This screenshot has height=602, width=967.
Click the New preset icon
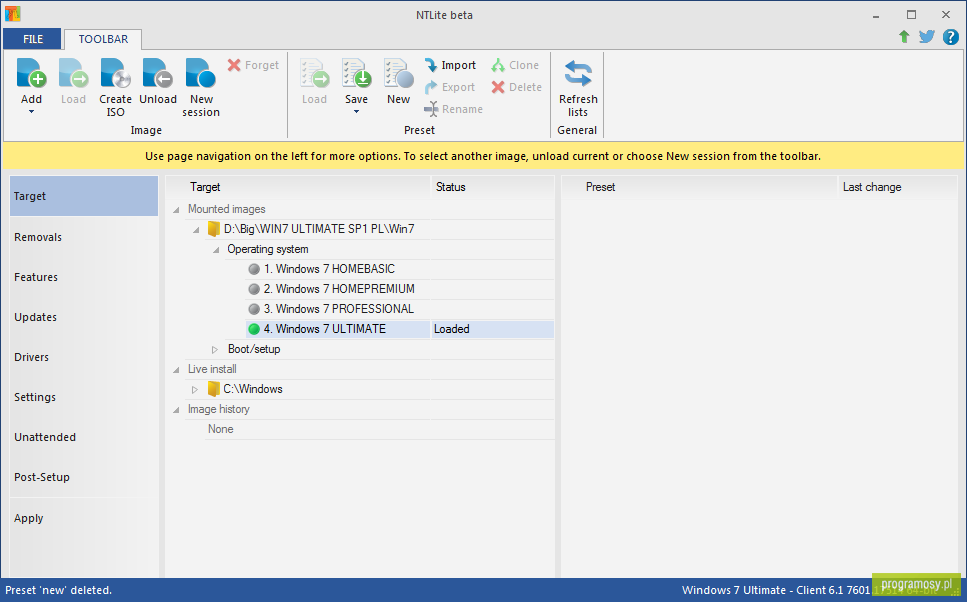398,73
